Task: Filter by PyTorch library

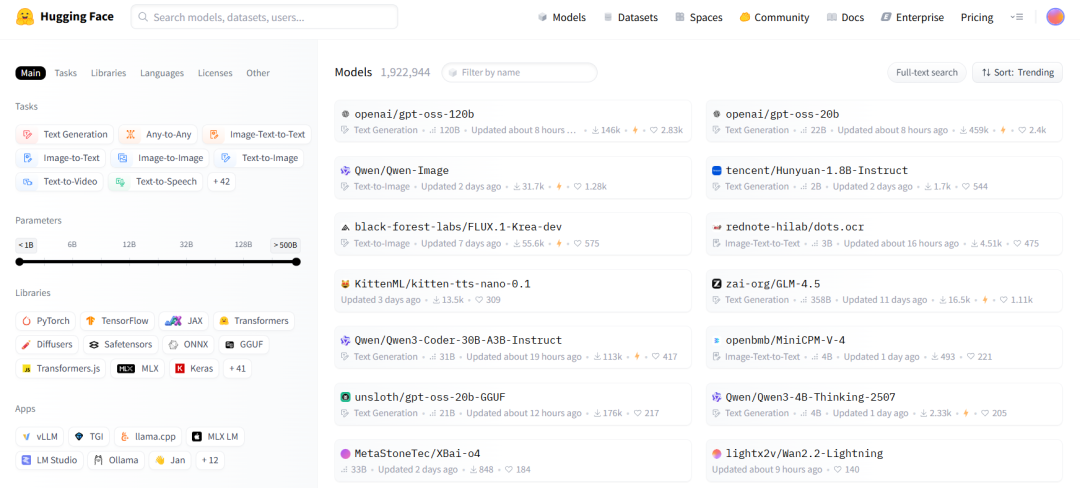Action: [45, 321]
